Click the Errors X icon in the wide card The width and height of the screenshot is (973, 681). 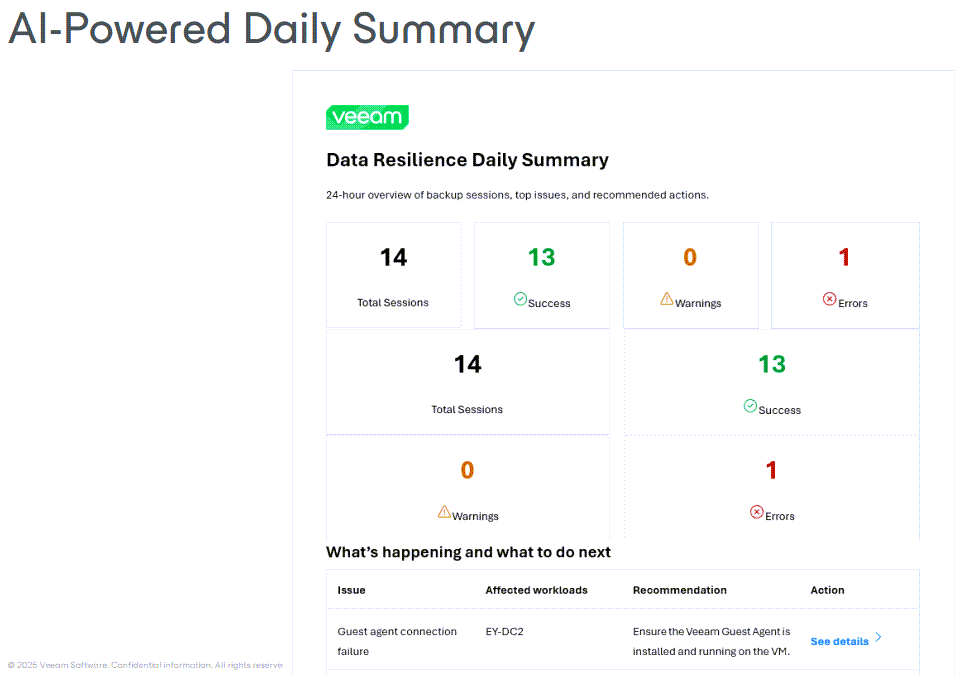point(757,512)
